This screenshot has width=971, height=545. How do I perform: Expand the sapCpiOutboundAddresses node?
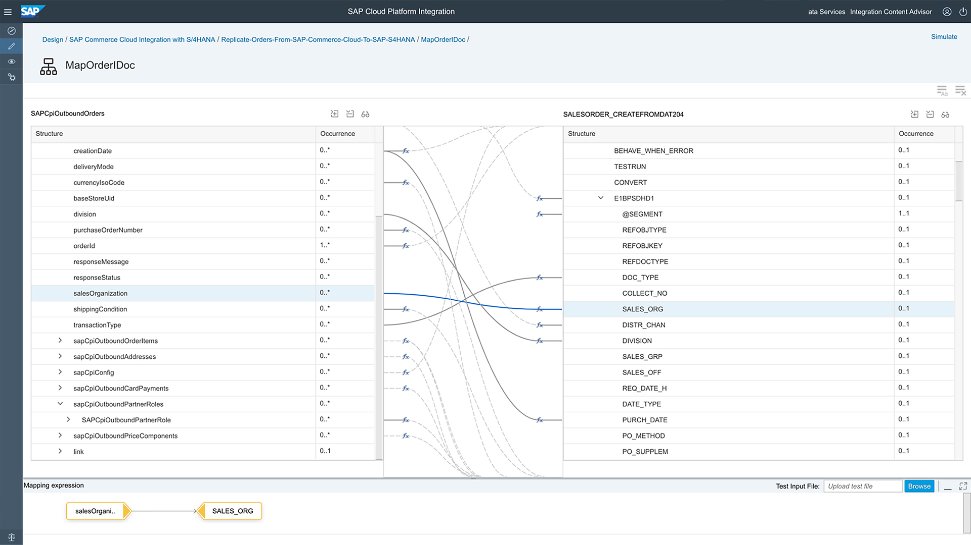(x=60, y=356)
